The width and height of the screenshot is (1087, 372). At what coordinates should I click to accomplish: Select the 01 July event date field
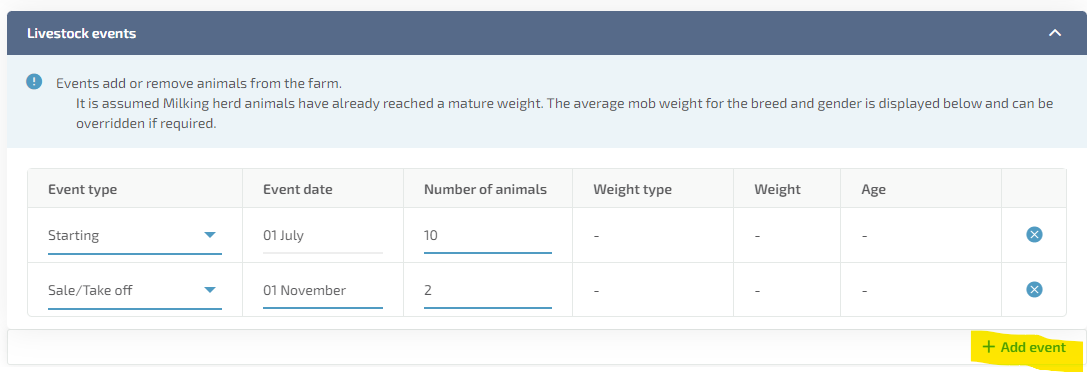tap(323, 236)
